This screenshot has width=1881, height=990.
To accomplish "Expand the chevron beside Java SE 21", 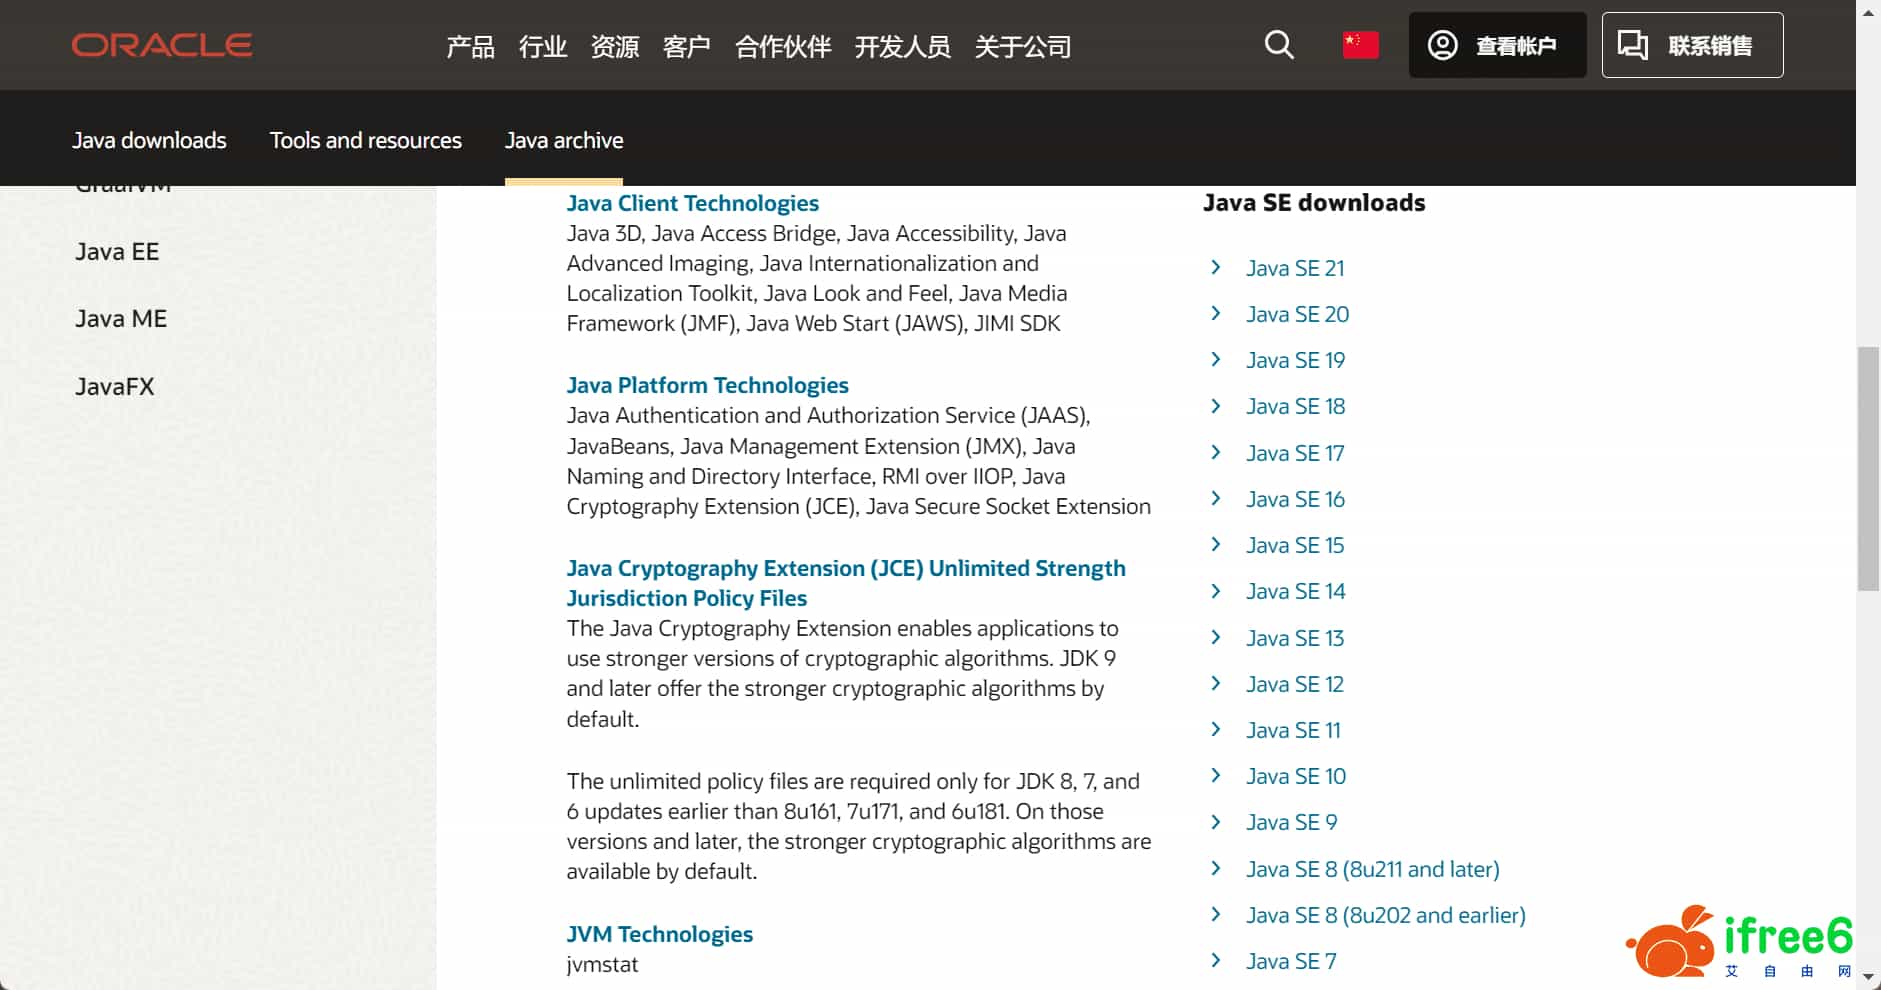I will tap(1216, 268).
